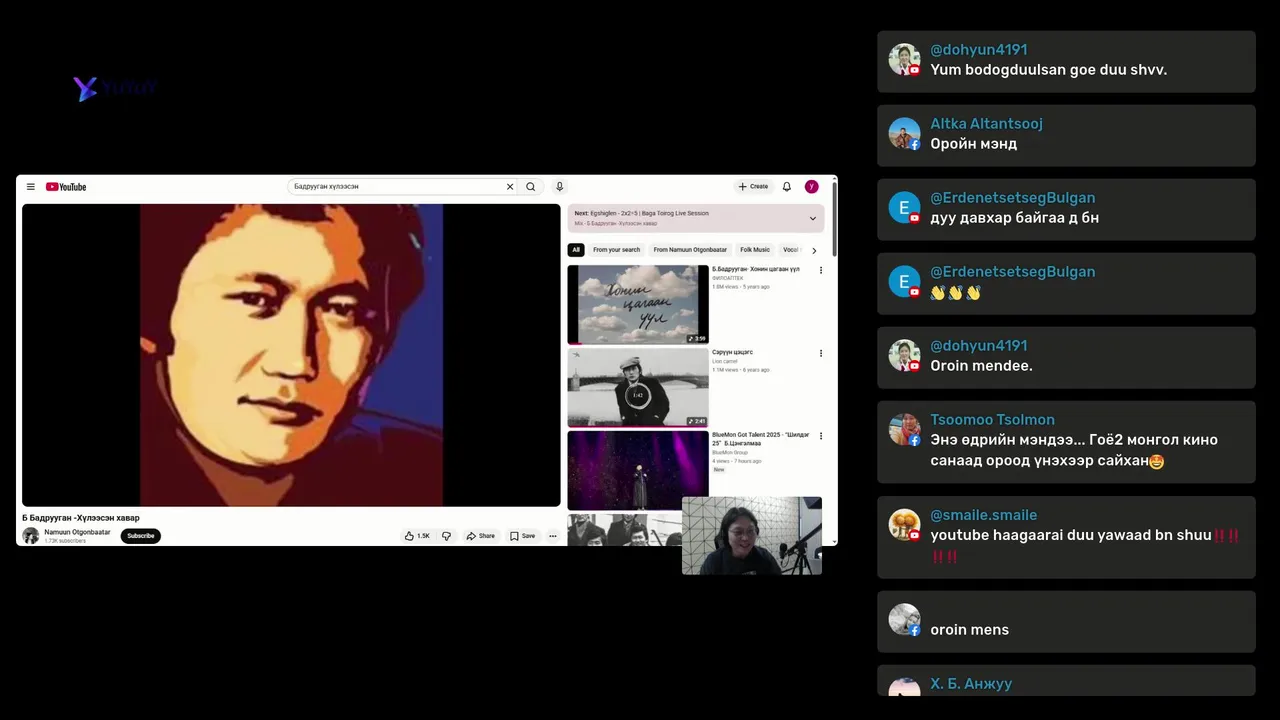
Task: Open options for Сэрүүн цэцэгс video
Action: (821, 353)
